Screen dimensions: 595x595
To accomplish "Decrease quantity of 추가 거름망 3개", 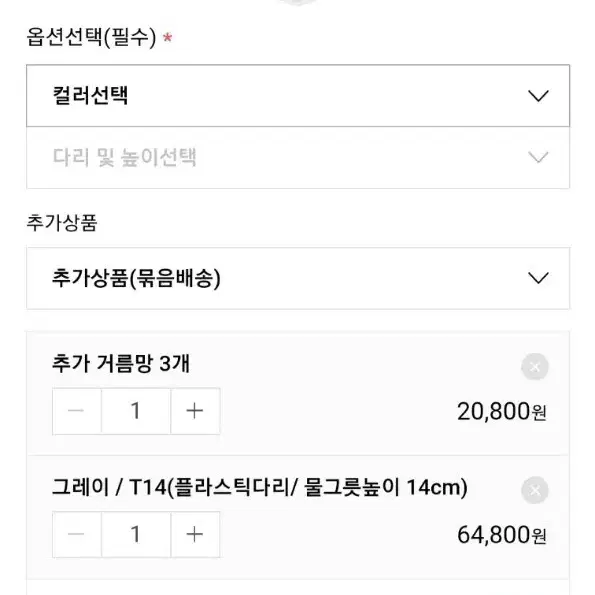I will click(x=77, y=411).
